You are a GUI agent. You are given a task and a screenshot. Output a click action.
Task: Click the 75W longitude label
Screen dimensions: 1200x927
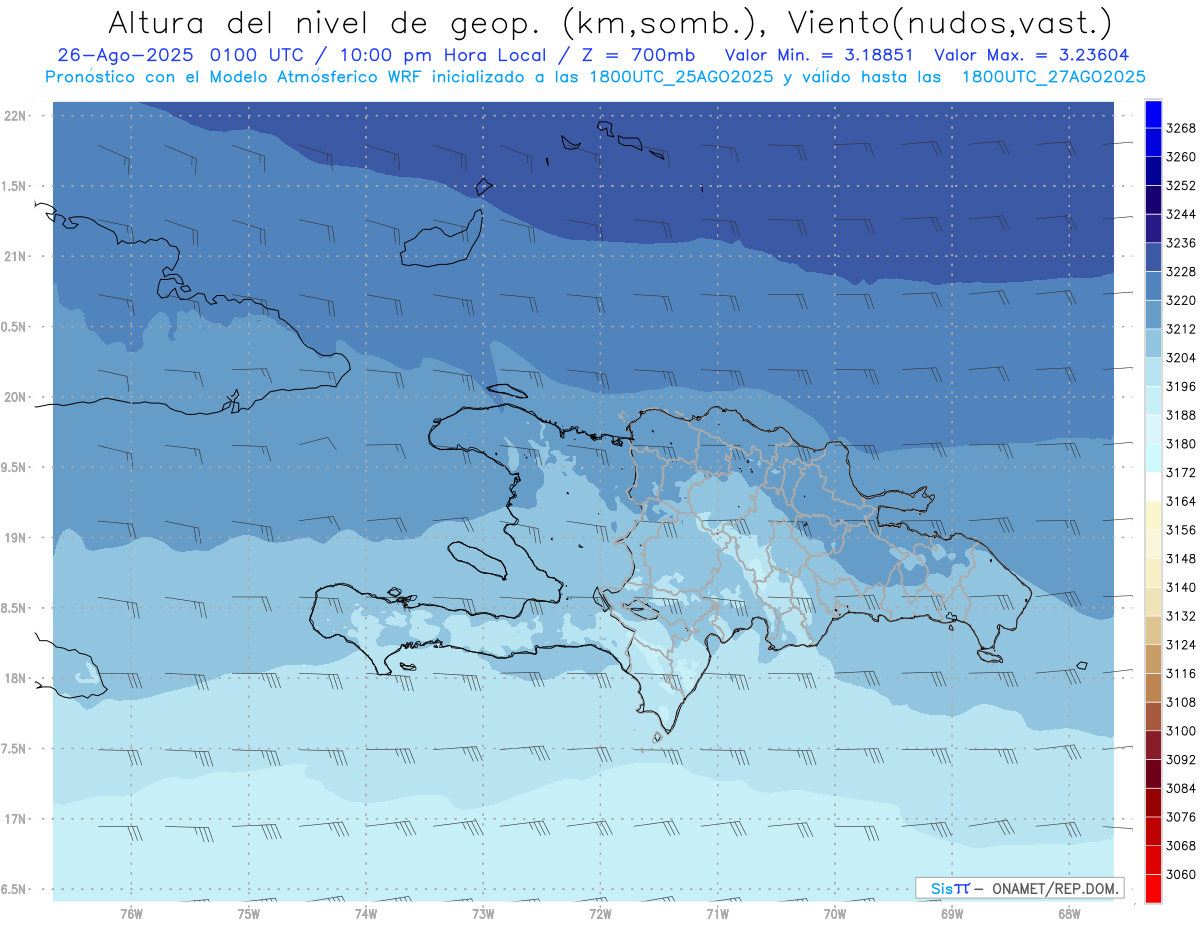tap(249, 914)
